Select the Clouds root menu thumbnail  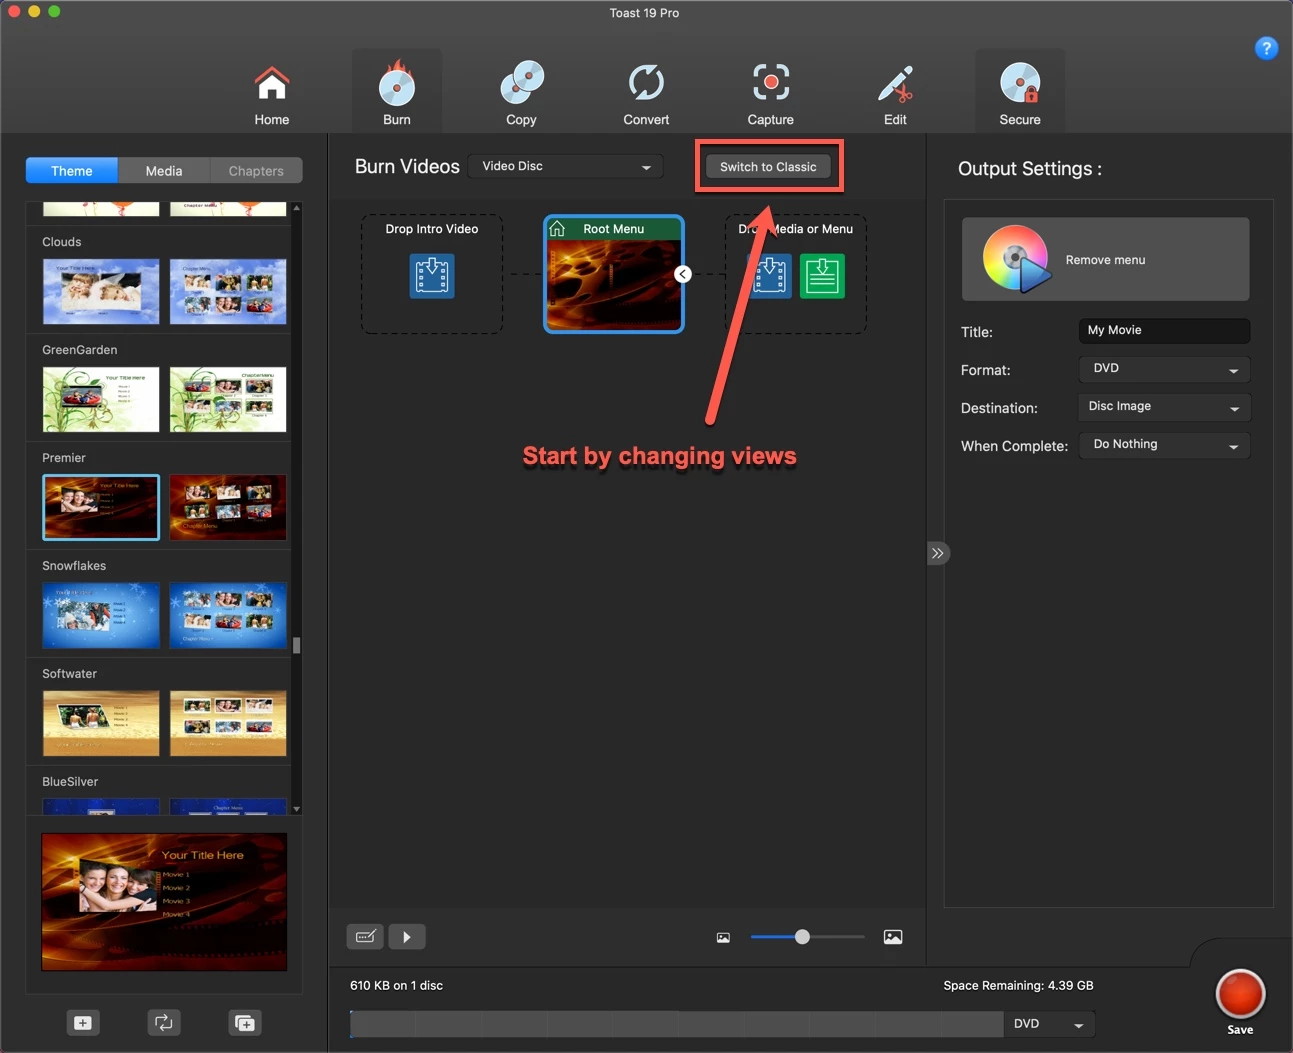click(101, 291)
